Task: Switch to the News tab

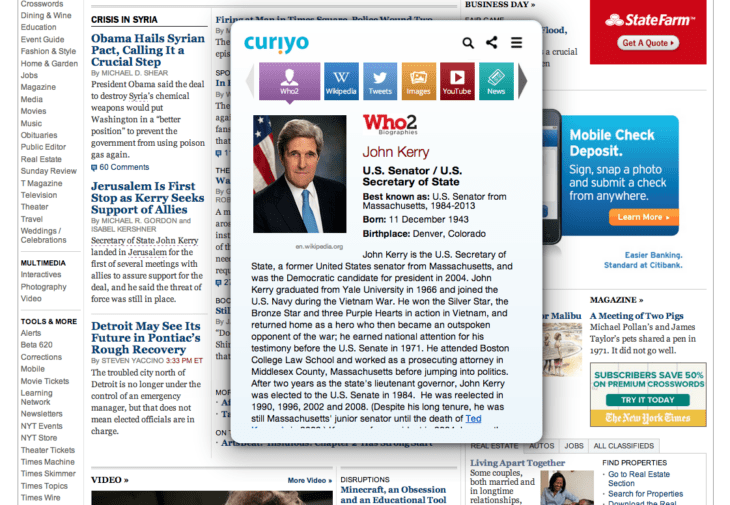Action: click(x=496, y=81)
